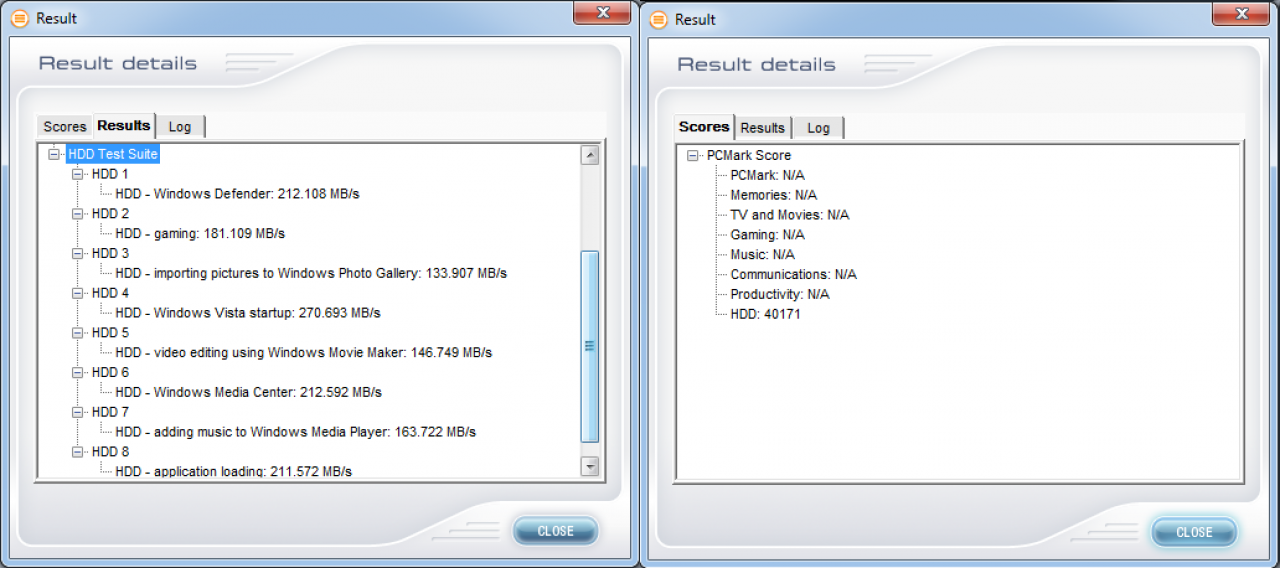This screenshot has width=1280, height=568.
Task: Click CLOSE button in the left Result window
Action: coord(555,531)
